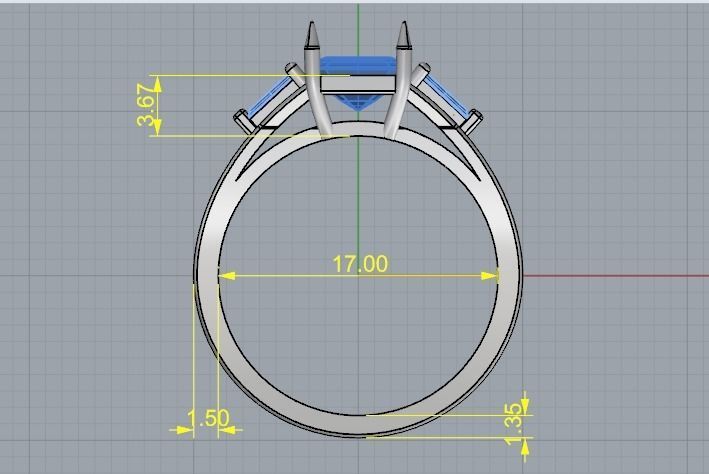Select the 17.00 inner diameter dimension text
This screenshot has height=474, width=709.
[360, 264]
